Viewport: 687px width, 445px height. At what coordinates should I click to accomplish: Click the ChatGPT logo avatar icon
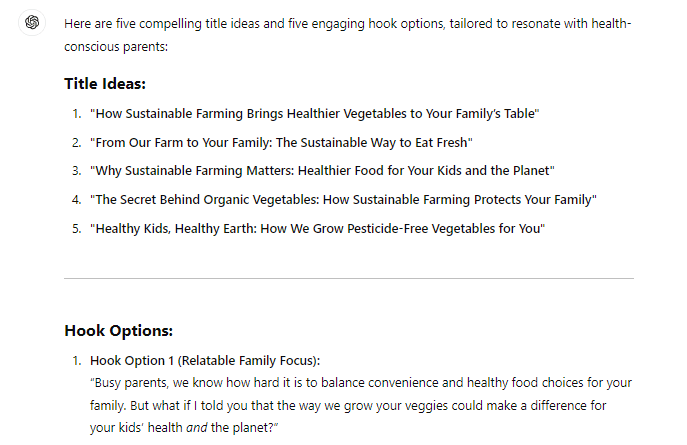pyautogui.click(x=34, y=23)
